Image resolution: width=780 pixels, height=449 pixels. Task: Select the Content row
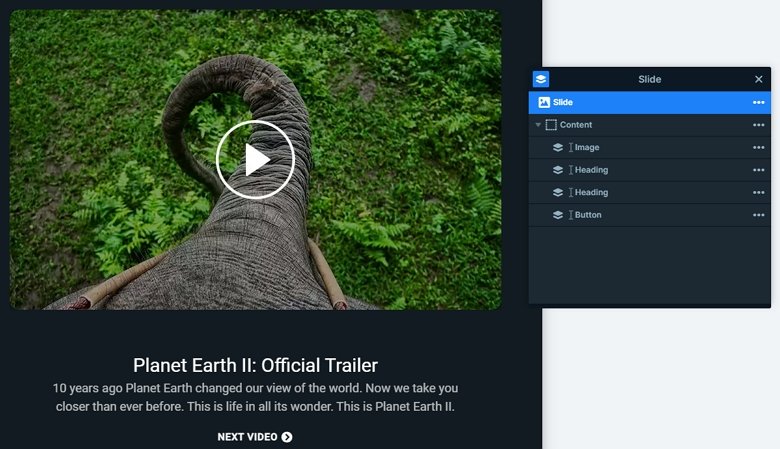coord(650,125)
